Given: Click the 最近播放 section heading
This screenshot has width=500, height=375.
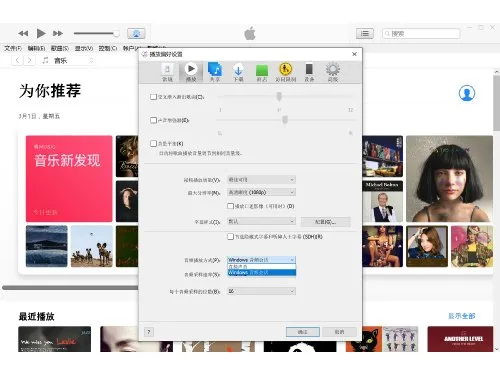Looking at the screenshot, I should [36, 316].
